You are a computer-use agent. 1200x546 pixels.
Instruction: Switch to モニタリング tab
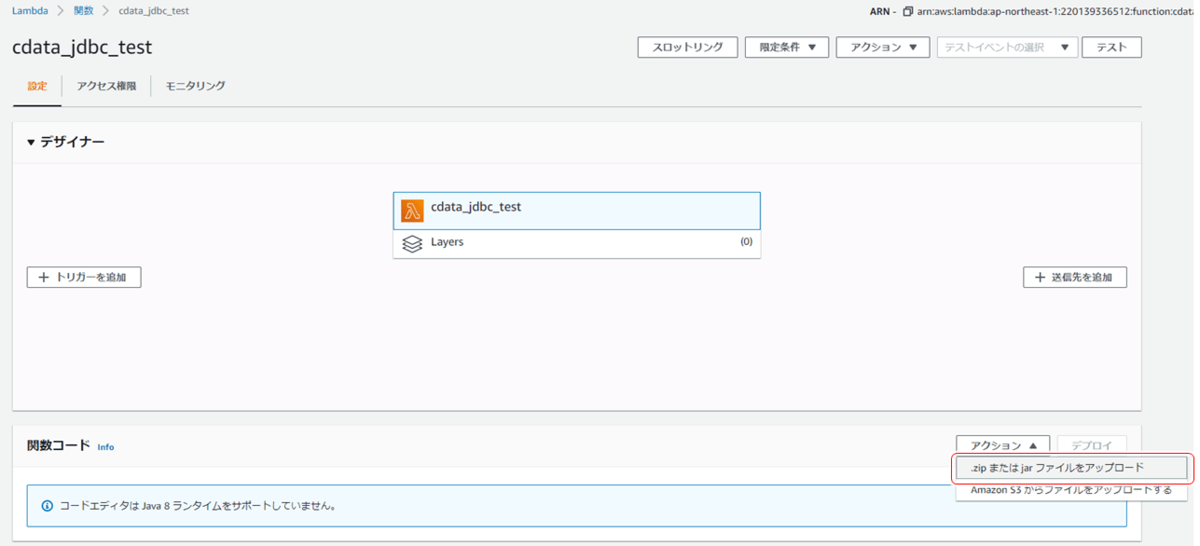[195, 86]
